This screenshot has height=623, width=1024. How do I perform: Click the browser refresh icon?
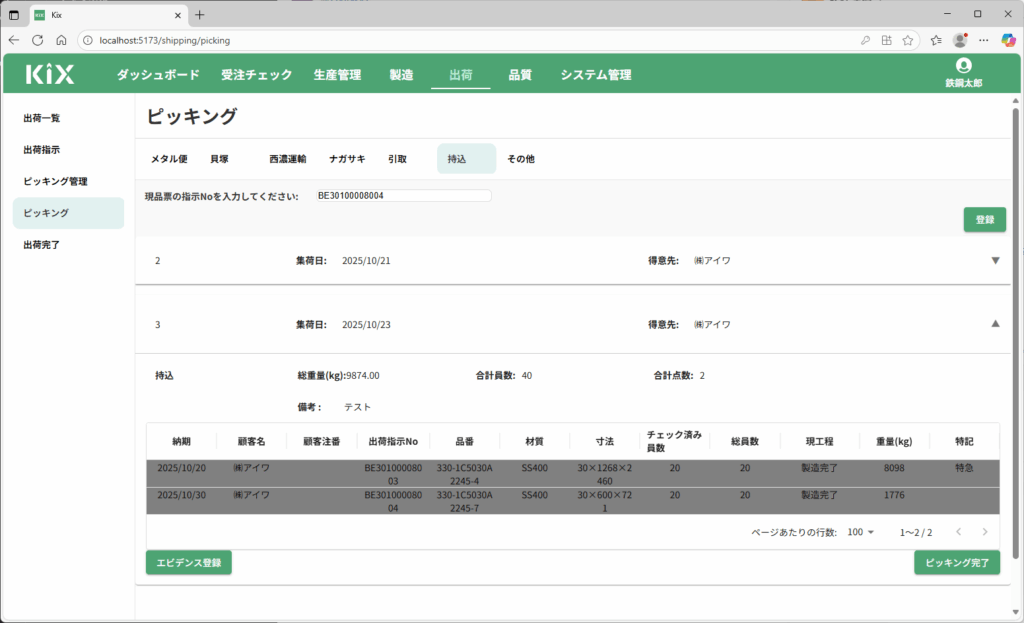[x=37, y=40]
